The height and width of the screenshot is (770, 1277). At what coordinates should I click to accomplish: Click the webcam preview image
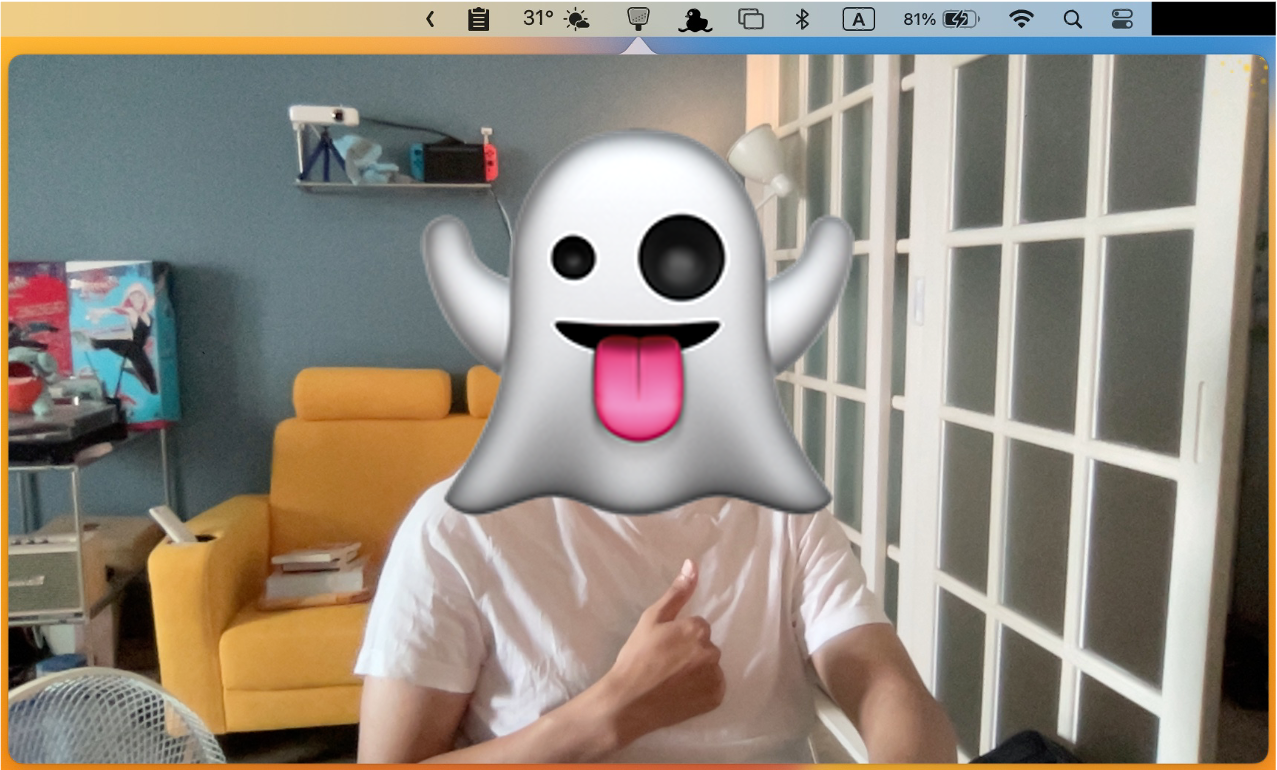pyautogui.click(x=638, y=409)
